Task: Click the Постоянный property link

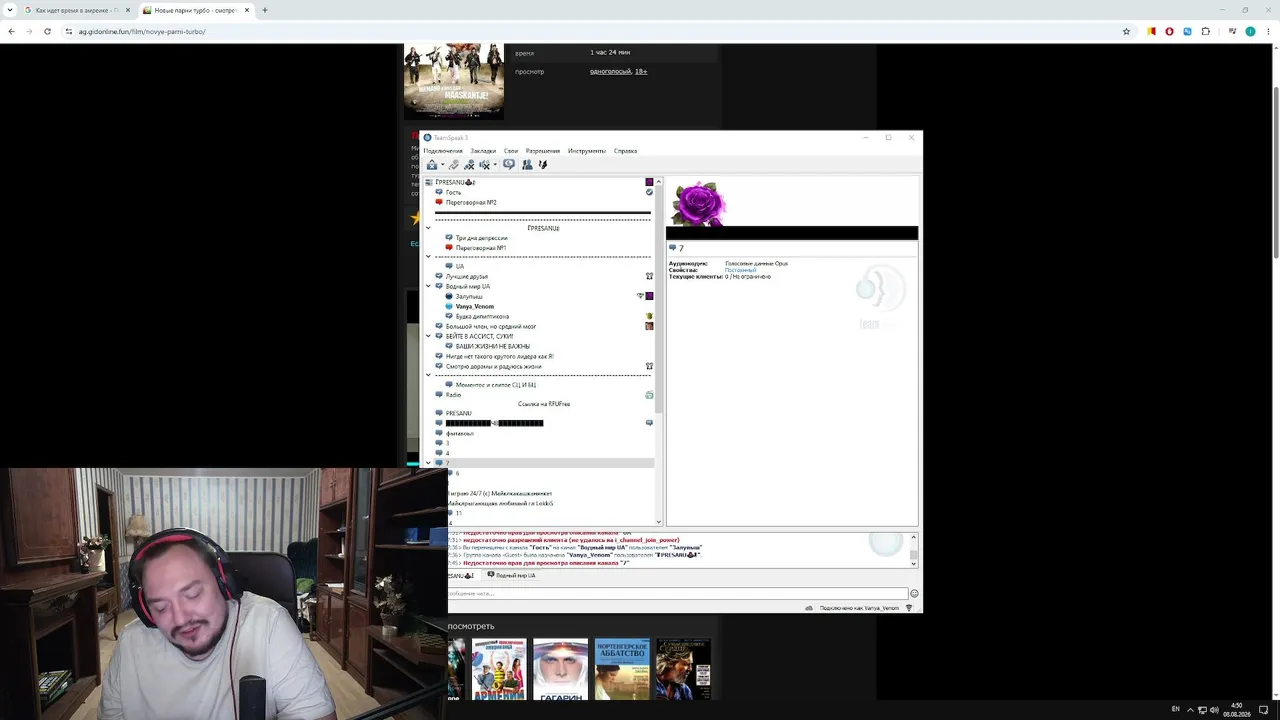Action: [x=741, y=270]
